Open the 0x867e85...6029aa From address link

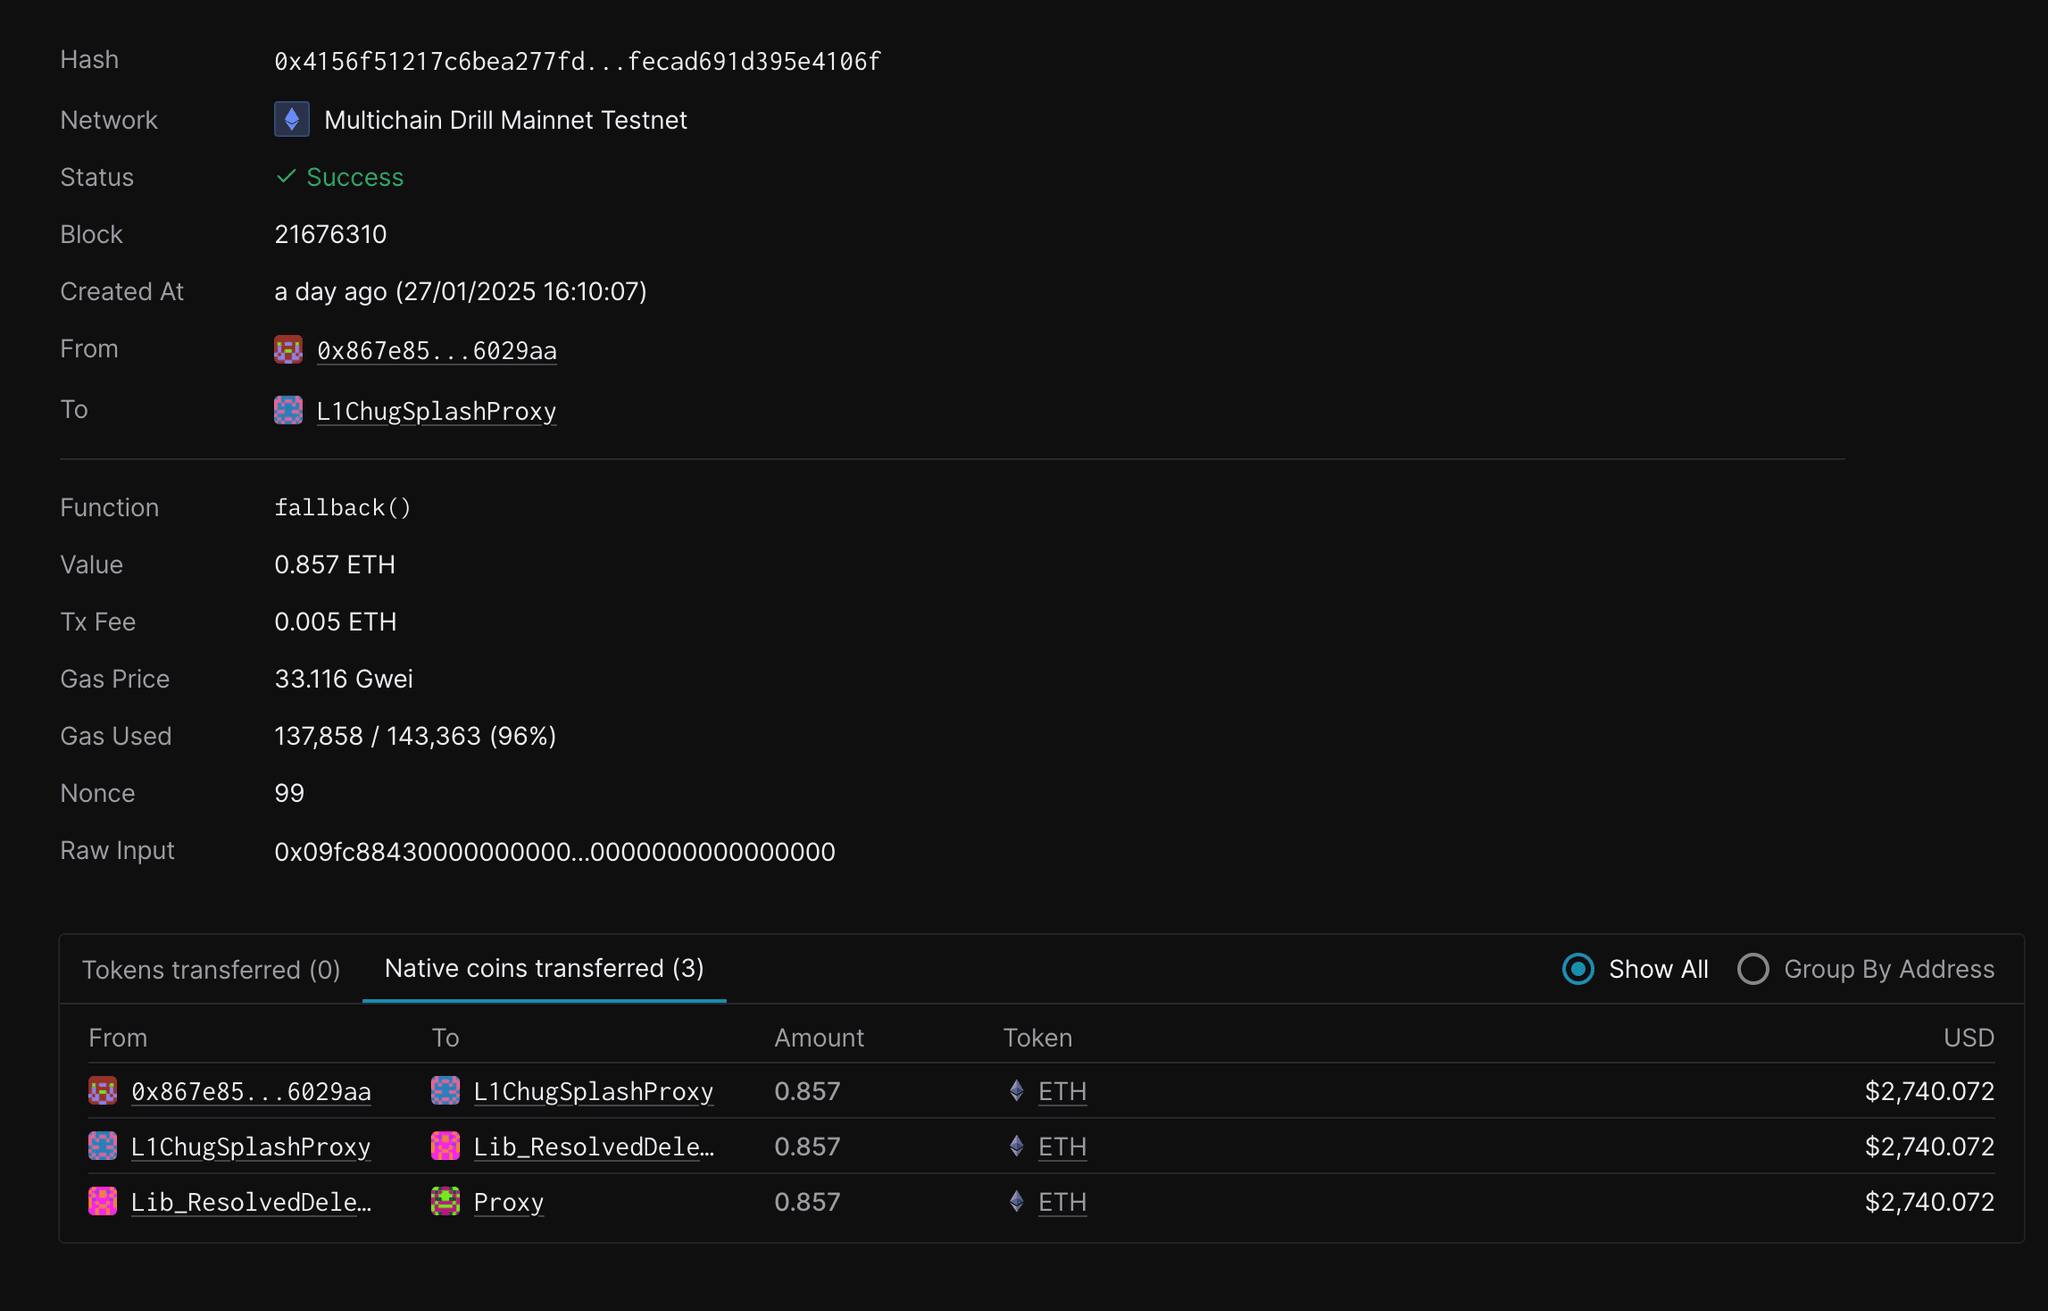click(437, 350)
